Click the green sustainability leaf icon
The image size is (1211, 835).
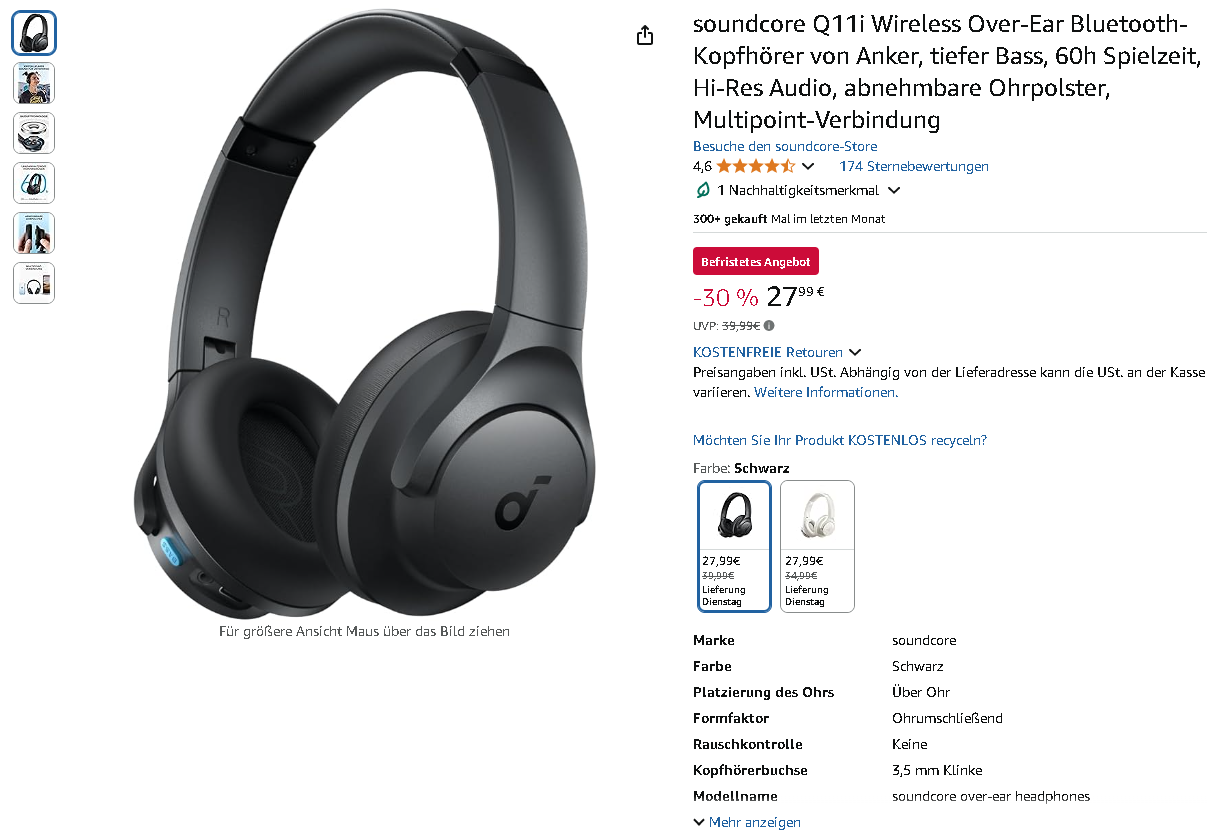(703, 190)
